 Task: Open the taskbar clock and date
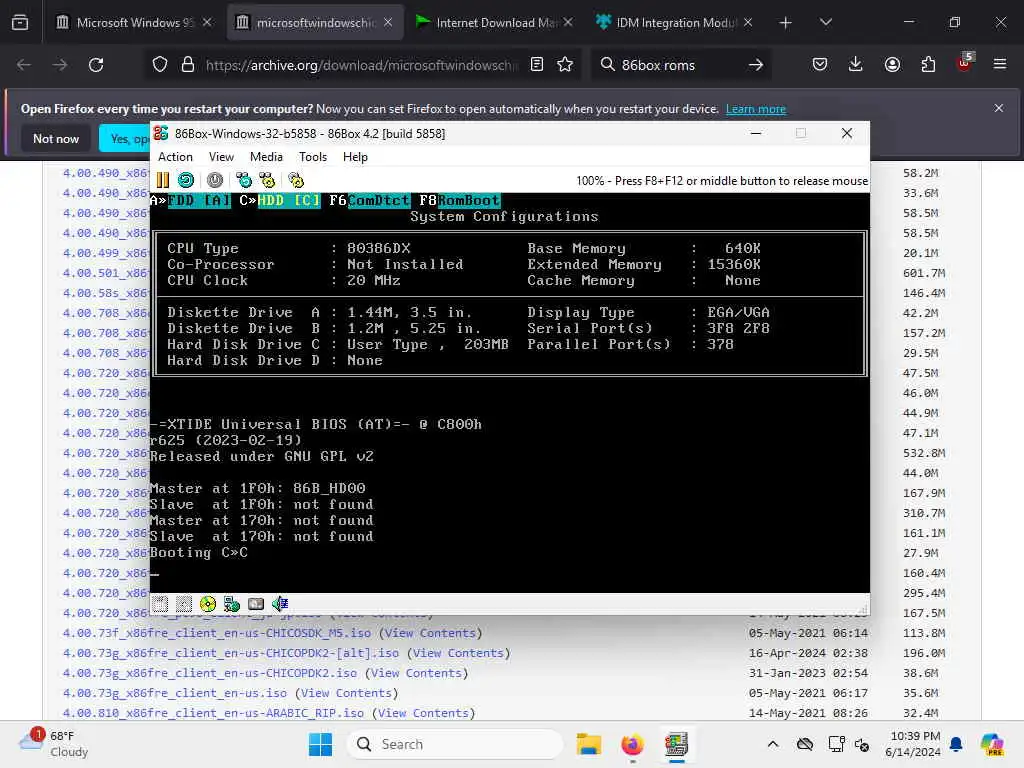(x=912, y=744)
